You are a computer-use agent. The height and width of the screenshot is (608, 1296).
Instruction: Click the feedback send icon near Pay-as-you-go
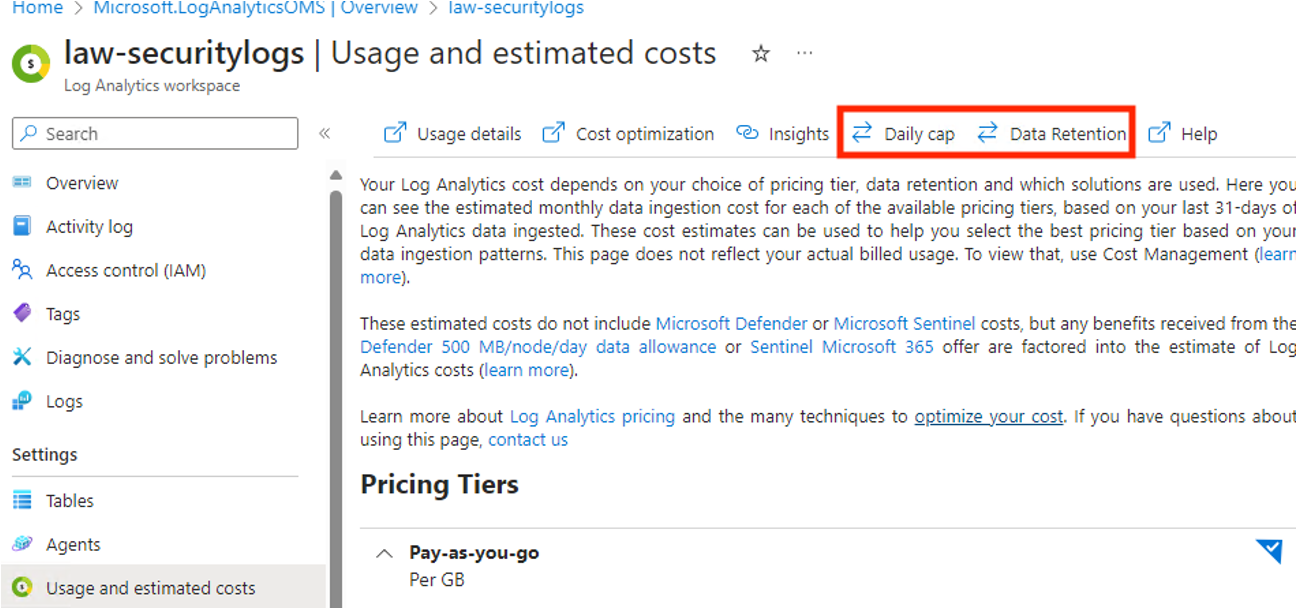1268,551
